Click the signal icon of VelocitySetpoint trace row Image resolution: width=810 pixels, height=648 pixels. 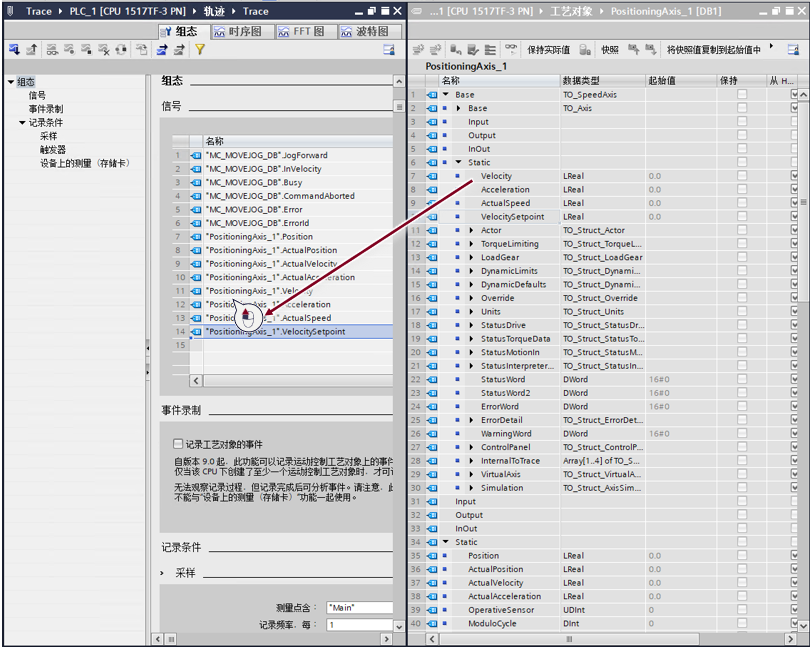click(x=196, y=332)
